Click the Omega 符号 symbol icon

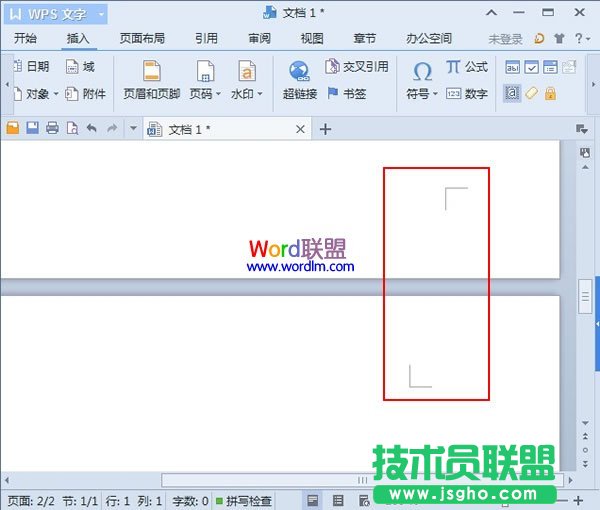point(422,72)
